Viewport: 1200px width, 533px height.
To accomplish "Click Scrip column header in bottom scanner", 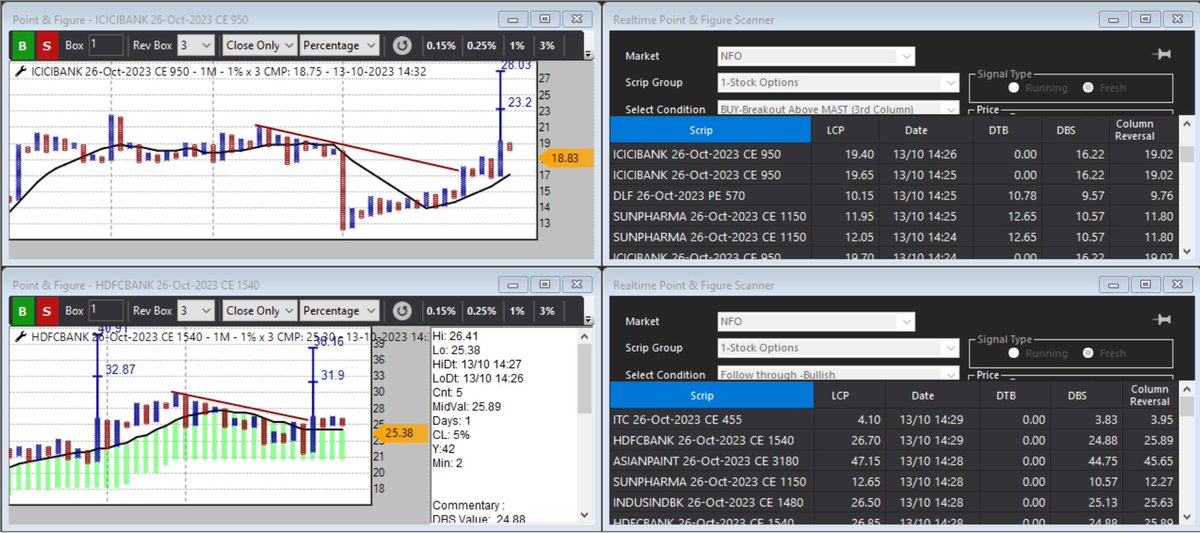I will coord(710,395).
